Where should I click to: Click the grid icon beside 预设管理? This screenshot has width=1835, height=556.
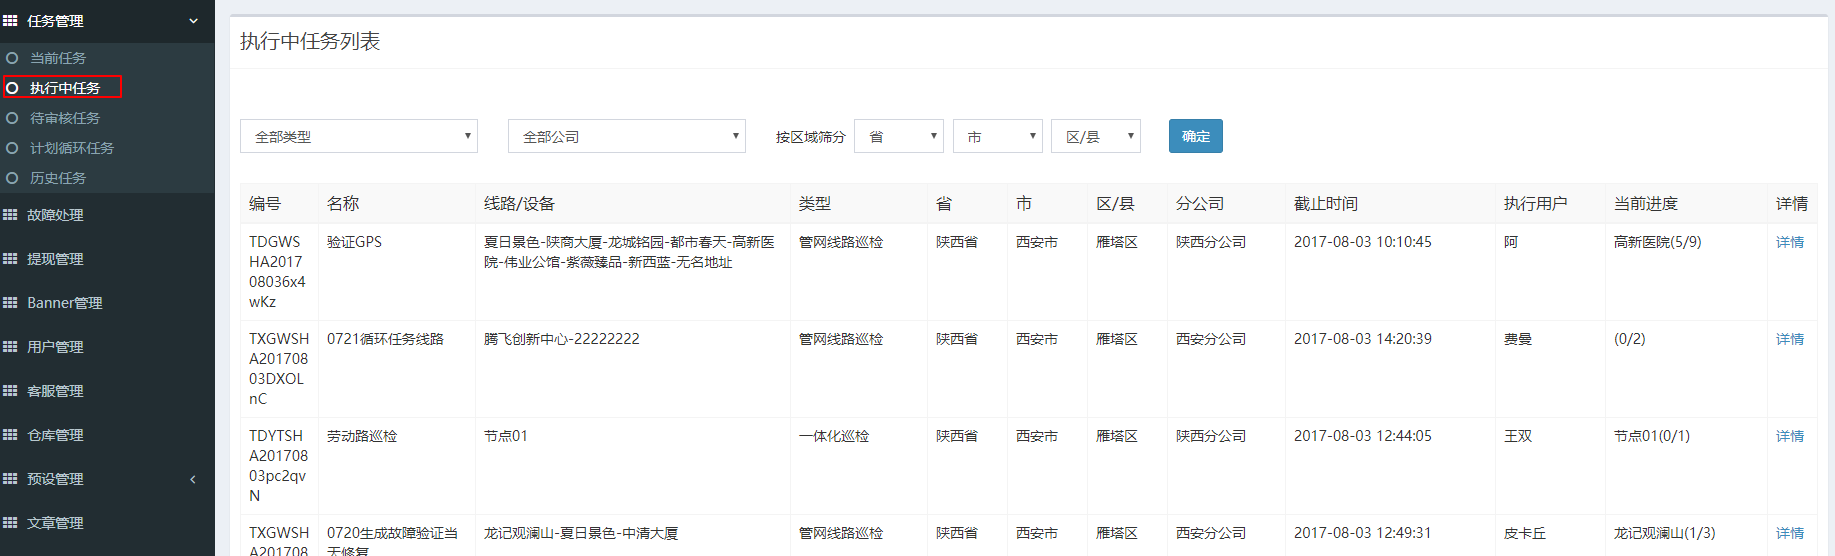pos(10,478)
